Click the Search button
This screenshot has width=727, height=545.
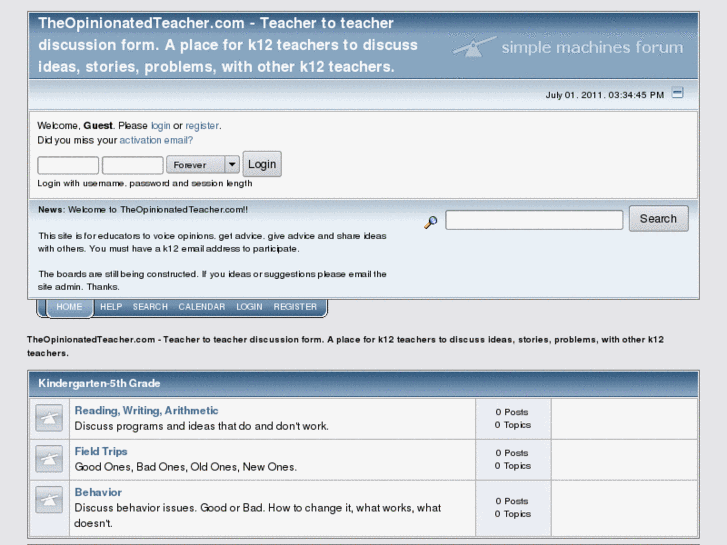pos(658,218)
